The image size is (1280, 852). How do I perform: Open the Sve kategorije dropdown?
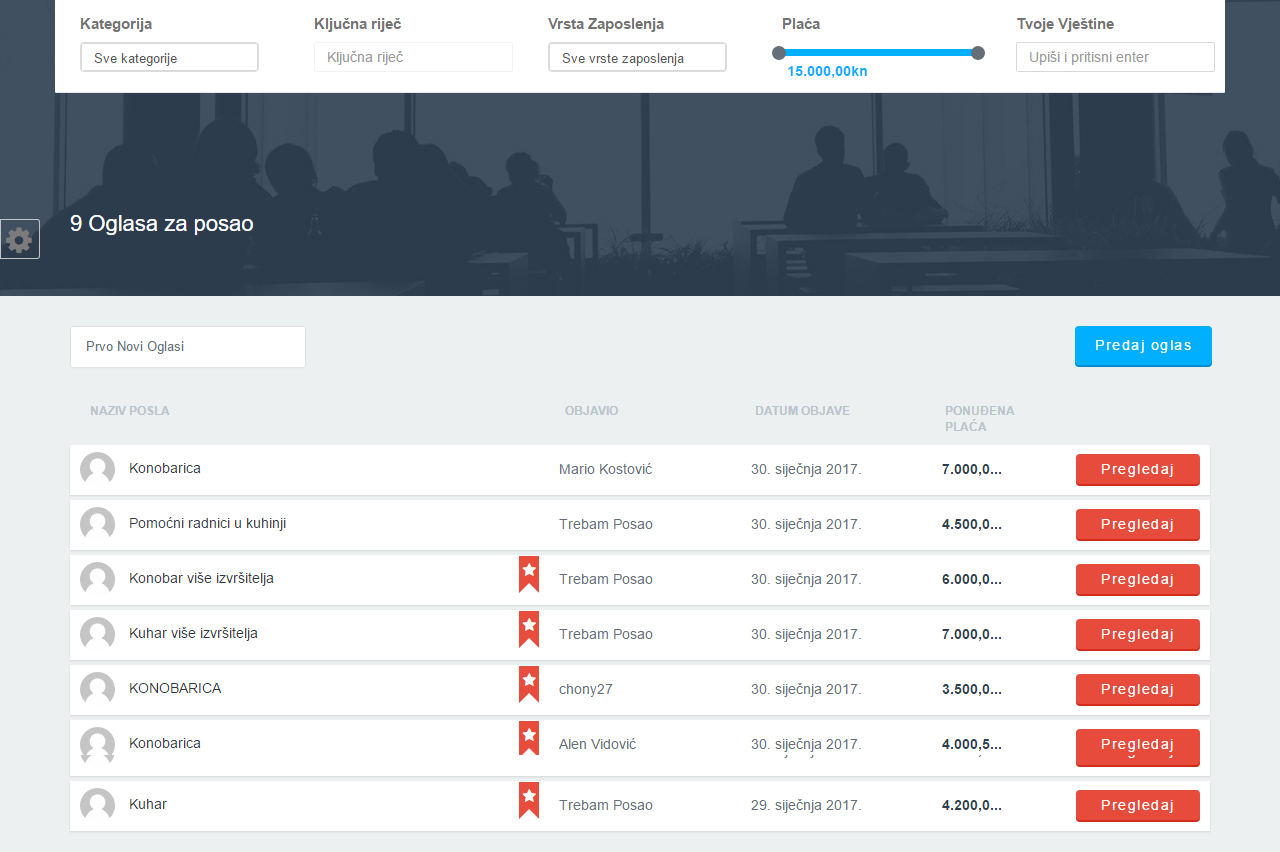(169, 57)
